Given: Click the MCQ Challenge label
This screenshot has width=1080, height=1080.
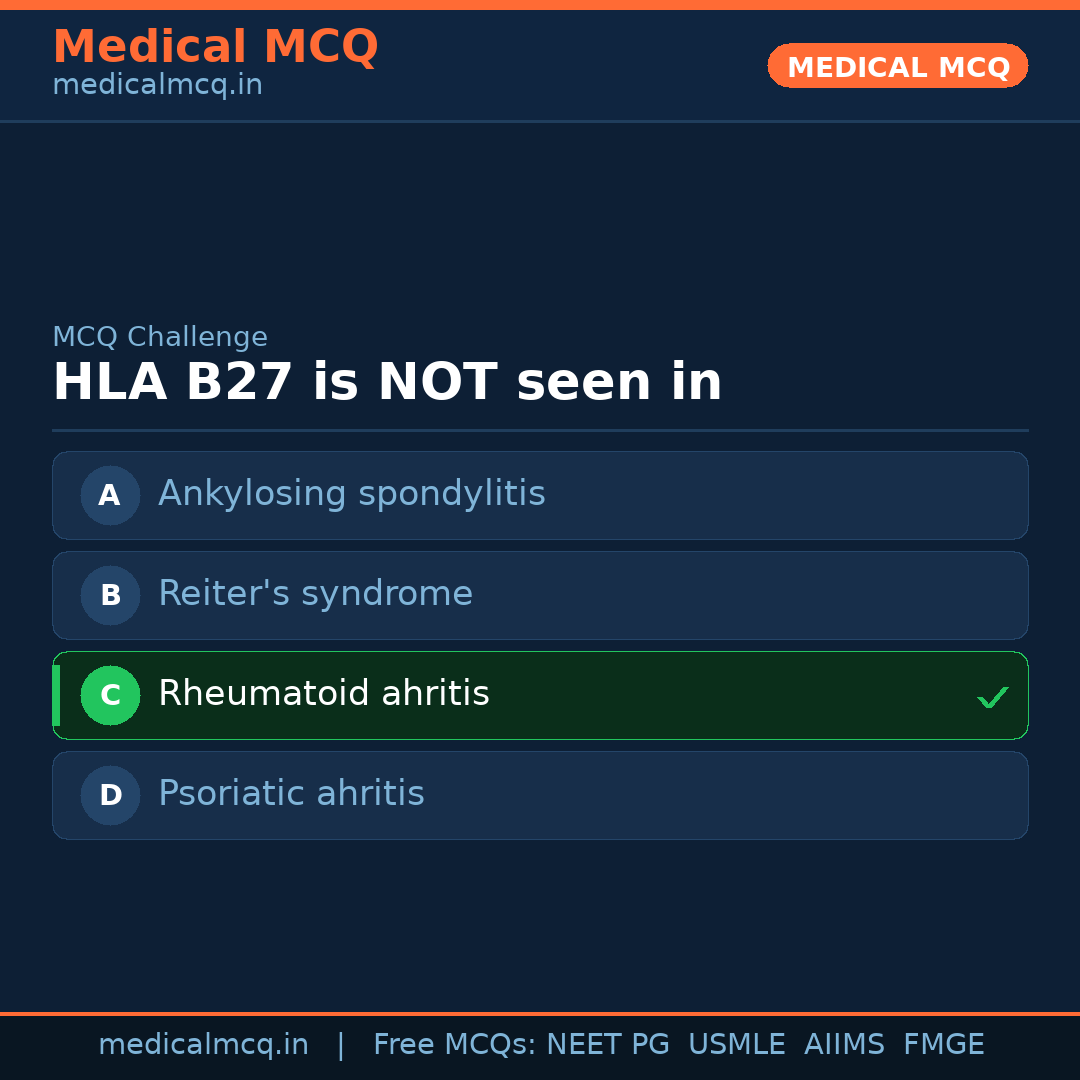Looking at the screenshot, I should [160, 338].
